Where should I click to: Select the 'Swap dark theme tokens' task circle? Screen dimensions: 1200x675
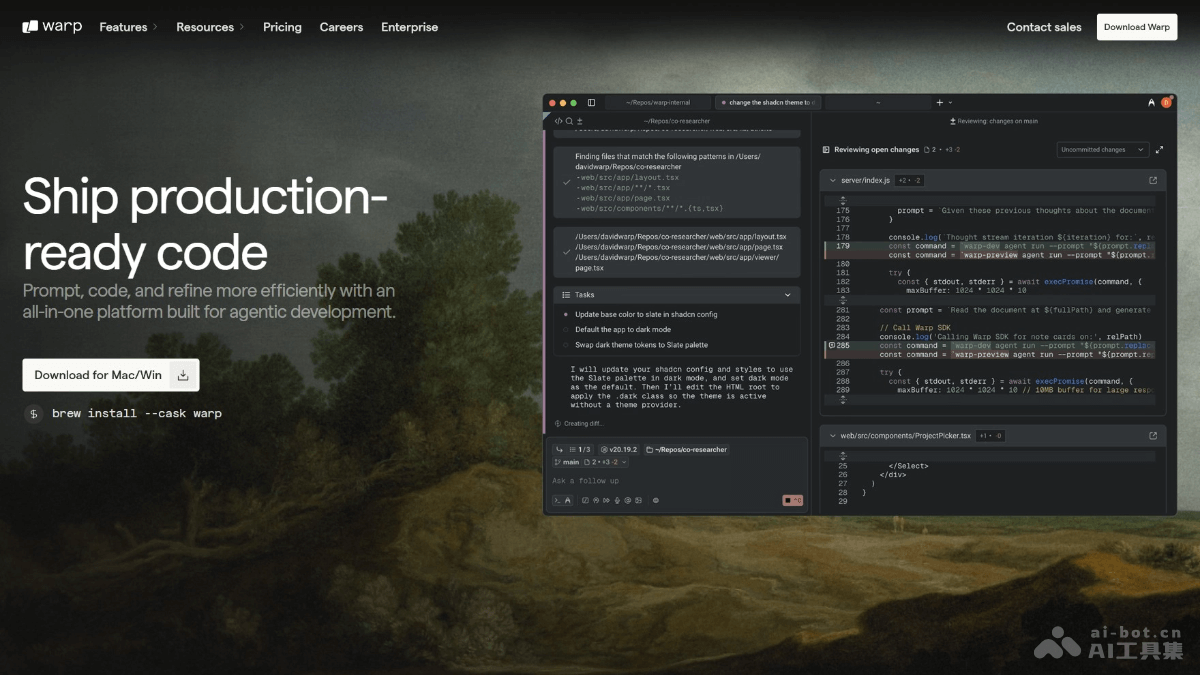(566, 345)
